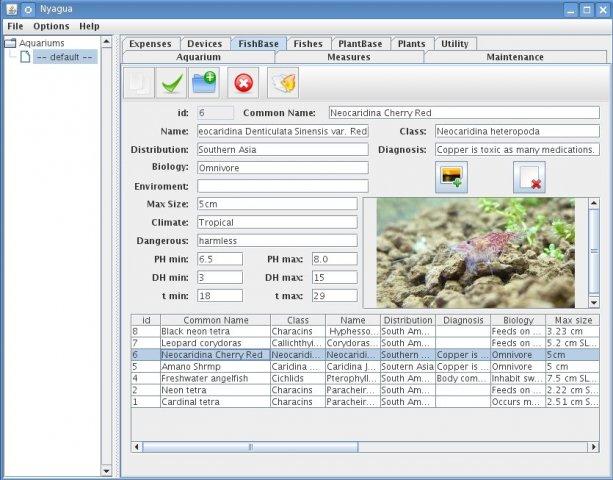Viewport: 613px width, 480px height.
Task: Click the eraser clear fields icon
Action: pos(283,83)
